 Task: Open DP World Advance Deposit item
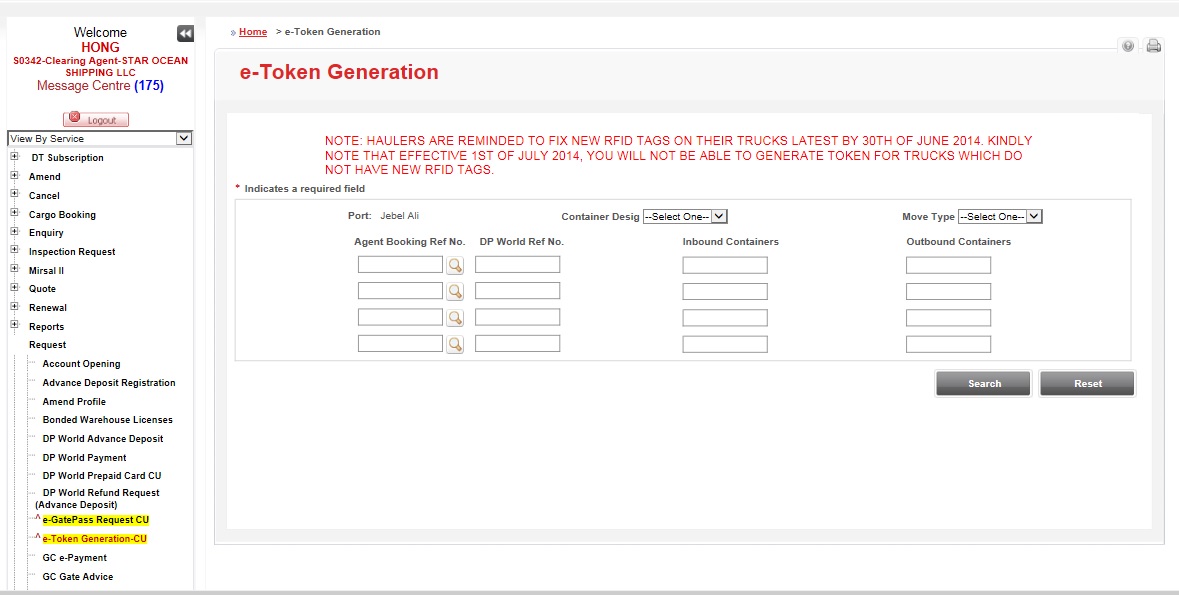(103, 439)
